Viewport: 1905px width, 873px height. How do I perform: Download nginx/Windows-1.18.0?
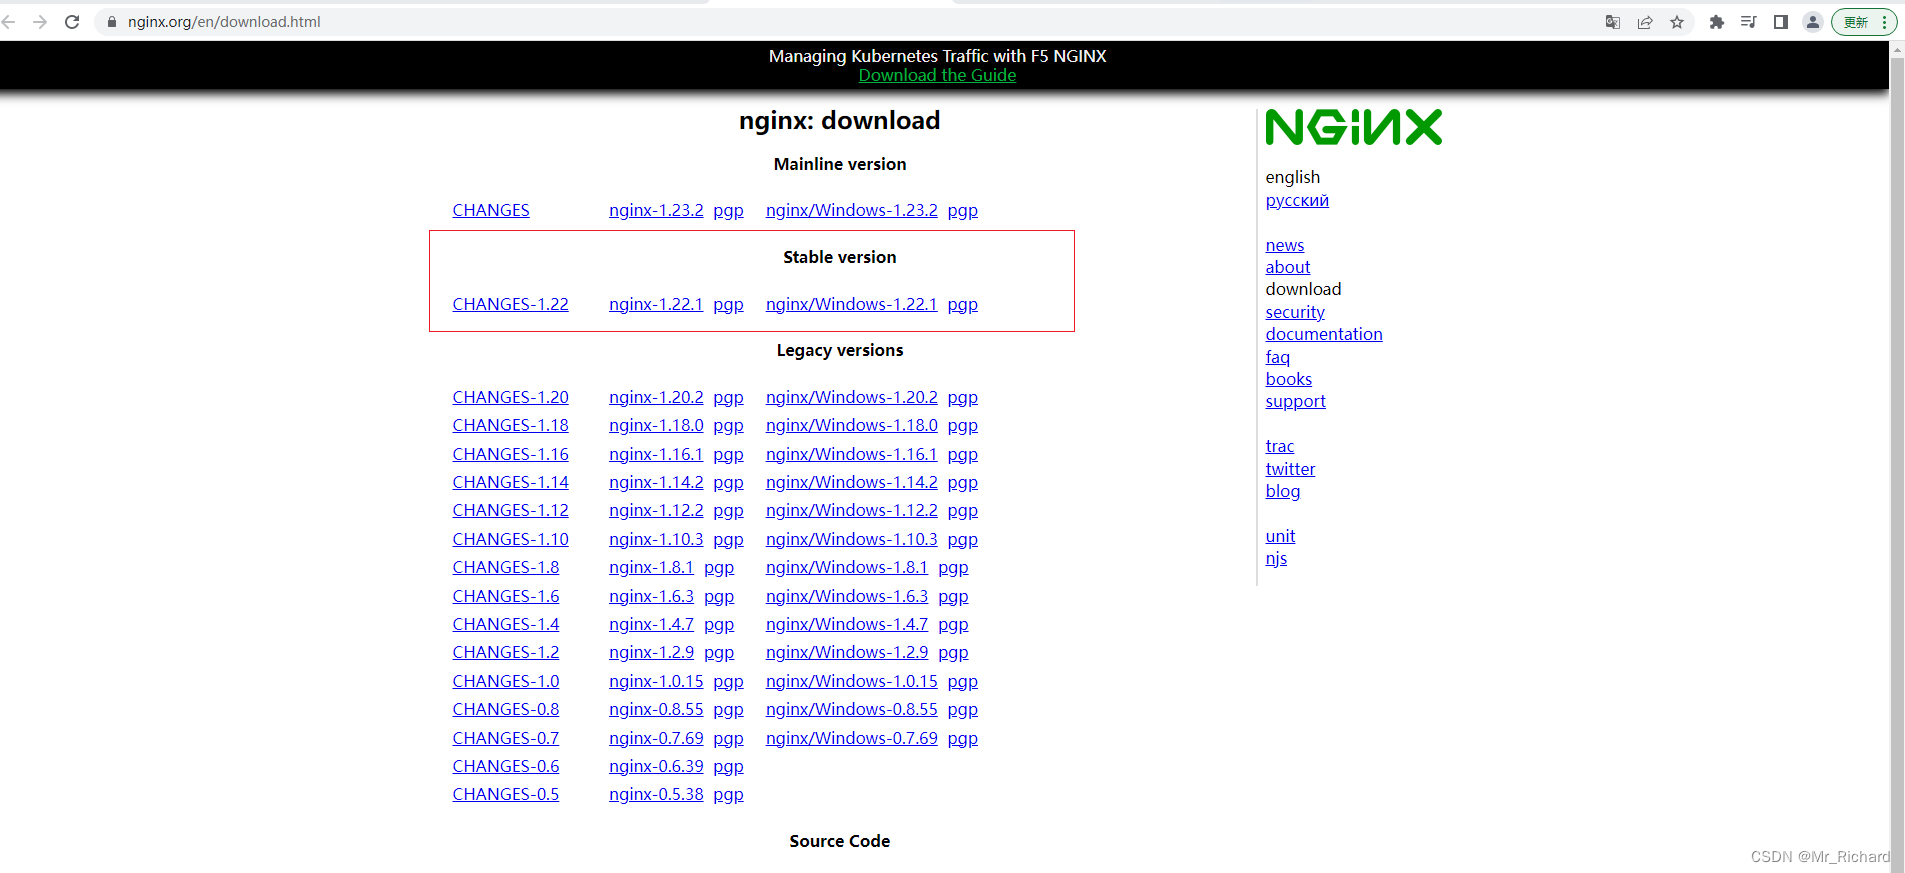pyautogui.click(x=852, y=426)
